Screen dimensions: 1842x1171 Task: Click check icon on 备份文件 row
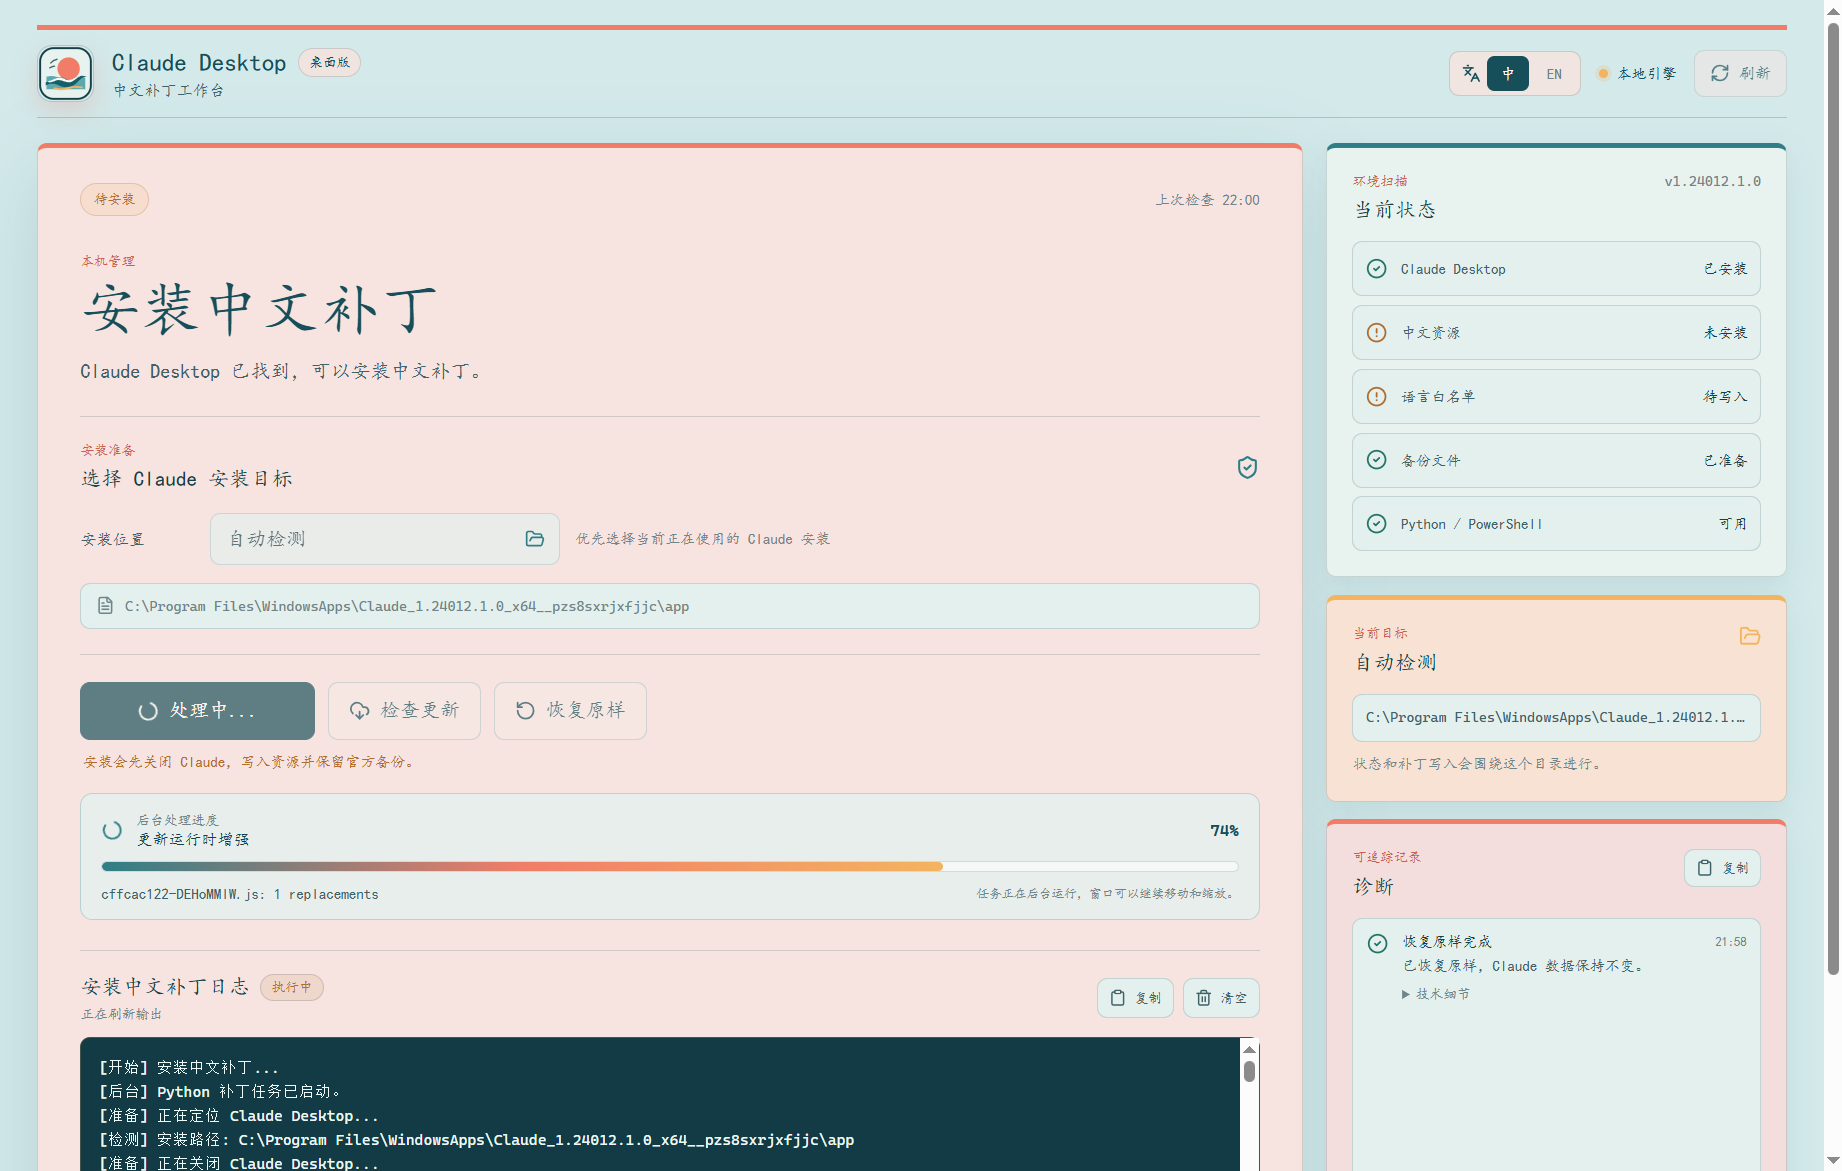point(1377,460)
